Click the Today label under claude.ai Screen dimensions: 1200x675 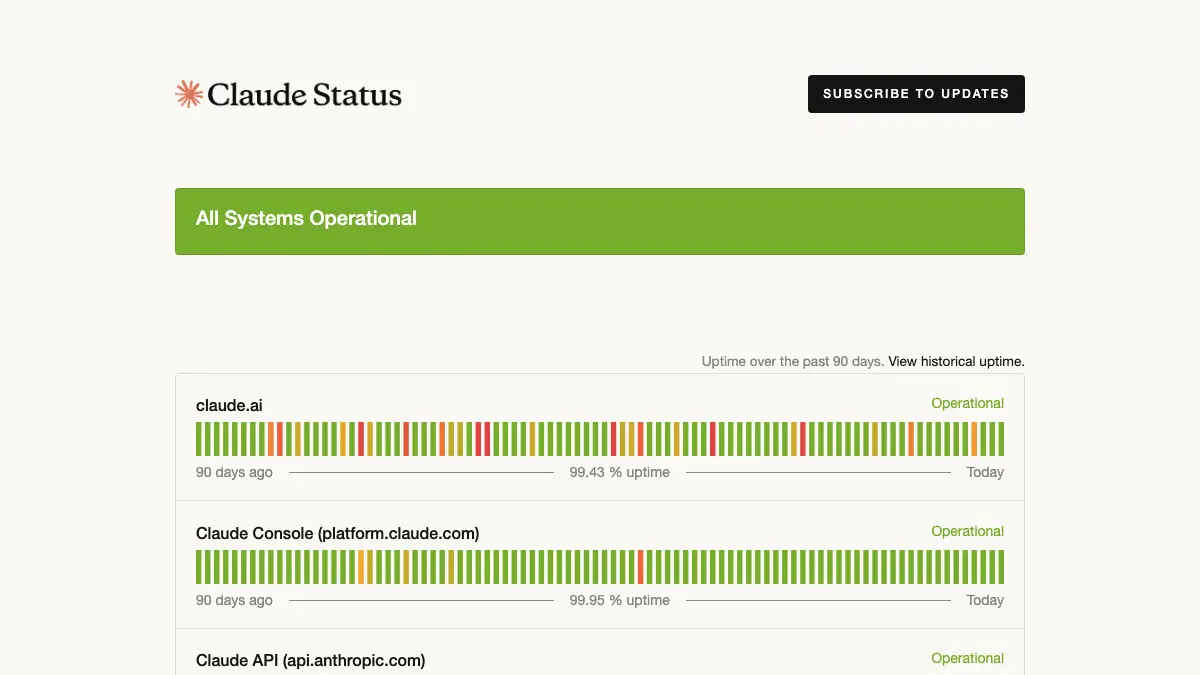985,472
